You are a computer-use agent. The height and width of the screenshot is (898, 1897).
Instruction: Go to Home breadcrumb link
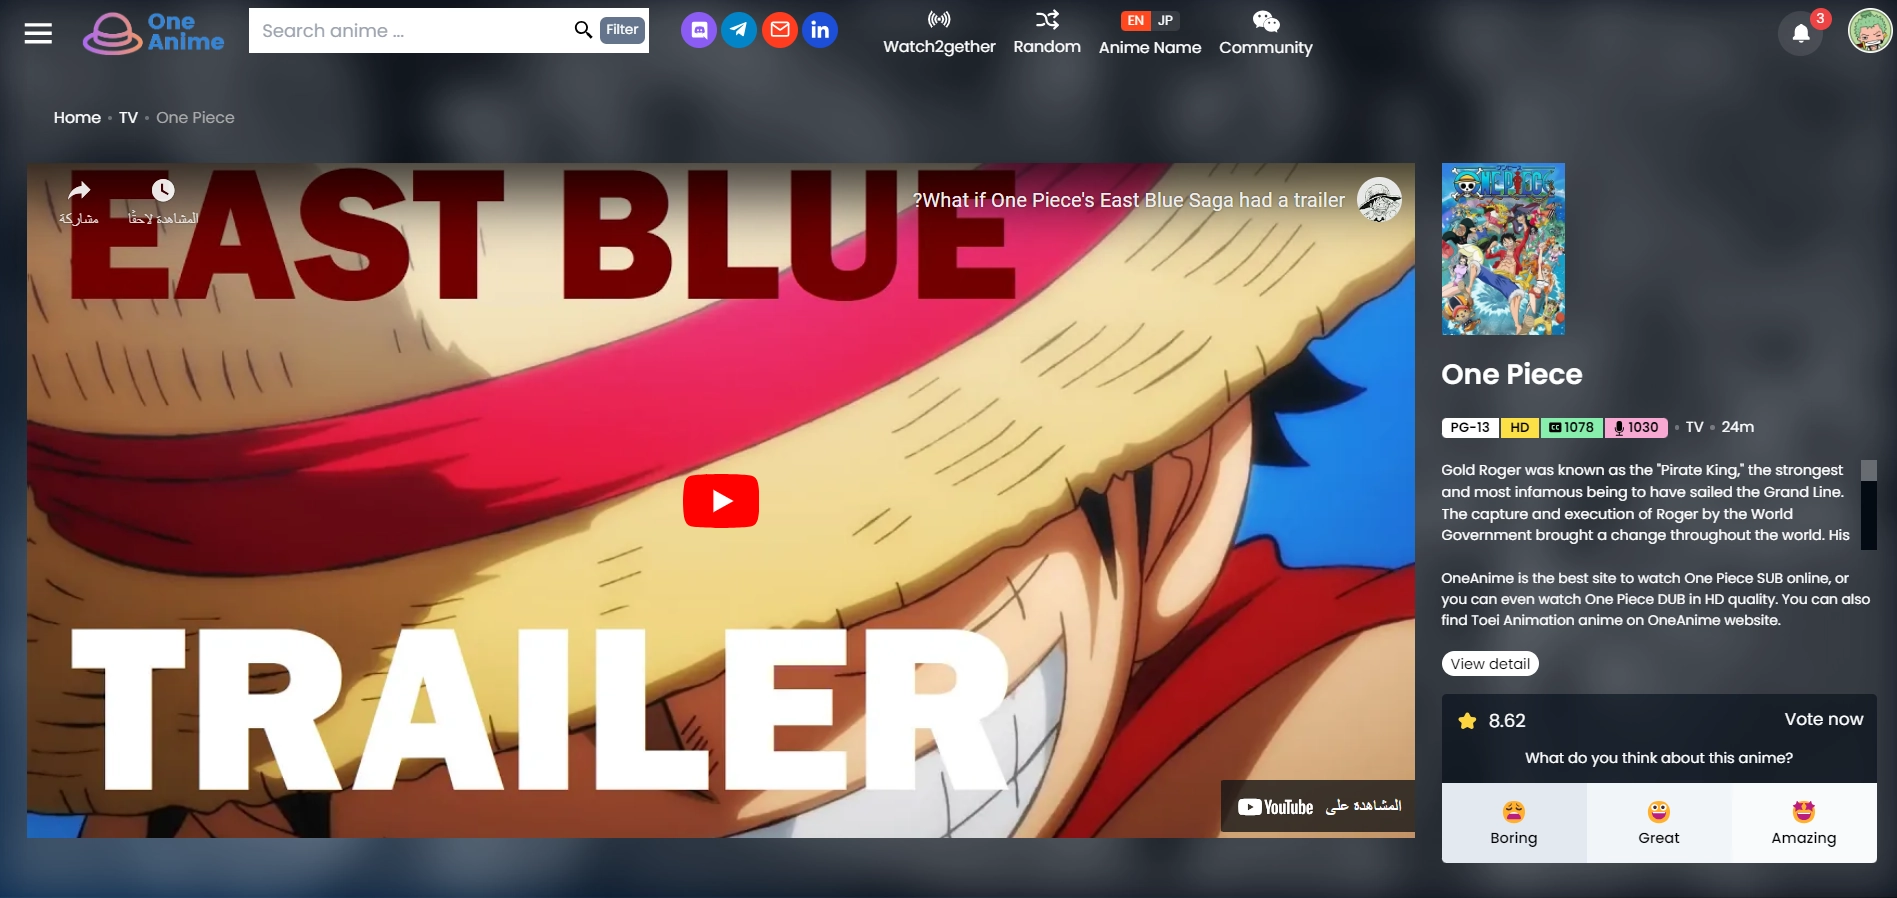77,117
